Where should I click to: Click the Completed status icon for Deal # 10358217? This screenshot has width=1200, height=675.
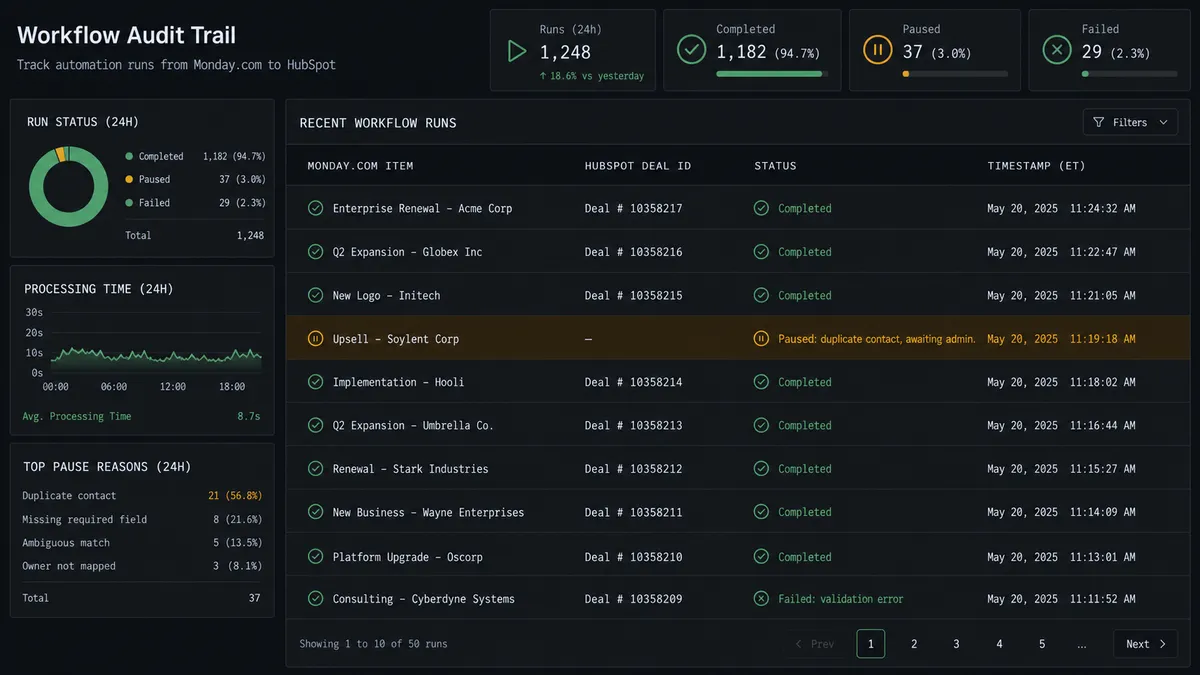tap(761, 208)
